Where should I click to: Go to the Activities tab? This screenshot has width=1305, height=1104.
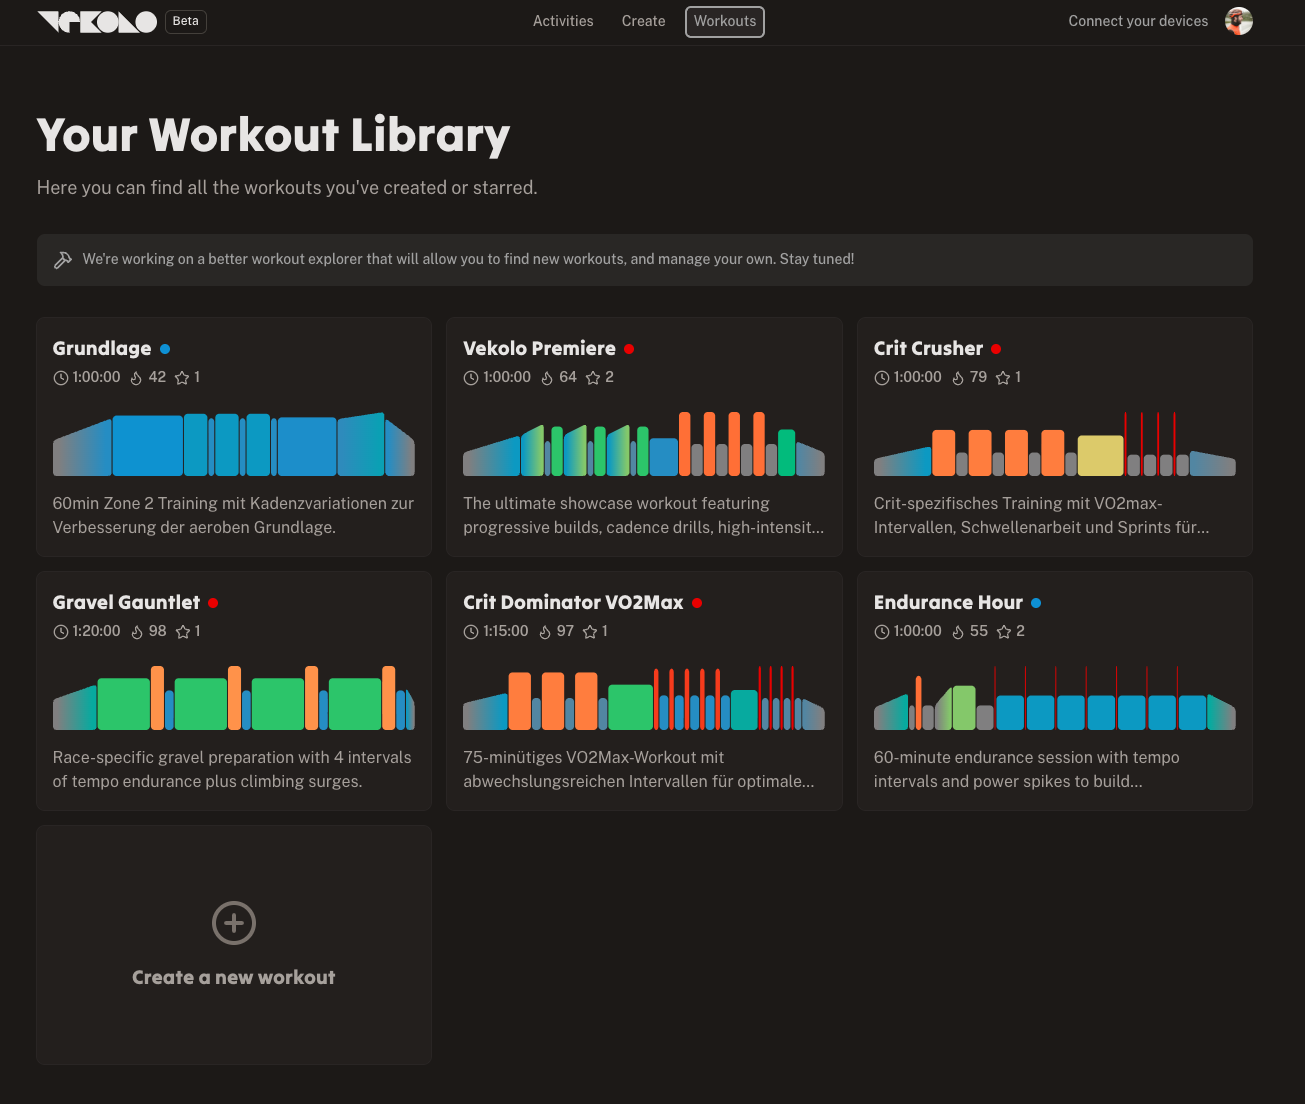click(x=563, y=21)
